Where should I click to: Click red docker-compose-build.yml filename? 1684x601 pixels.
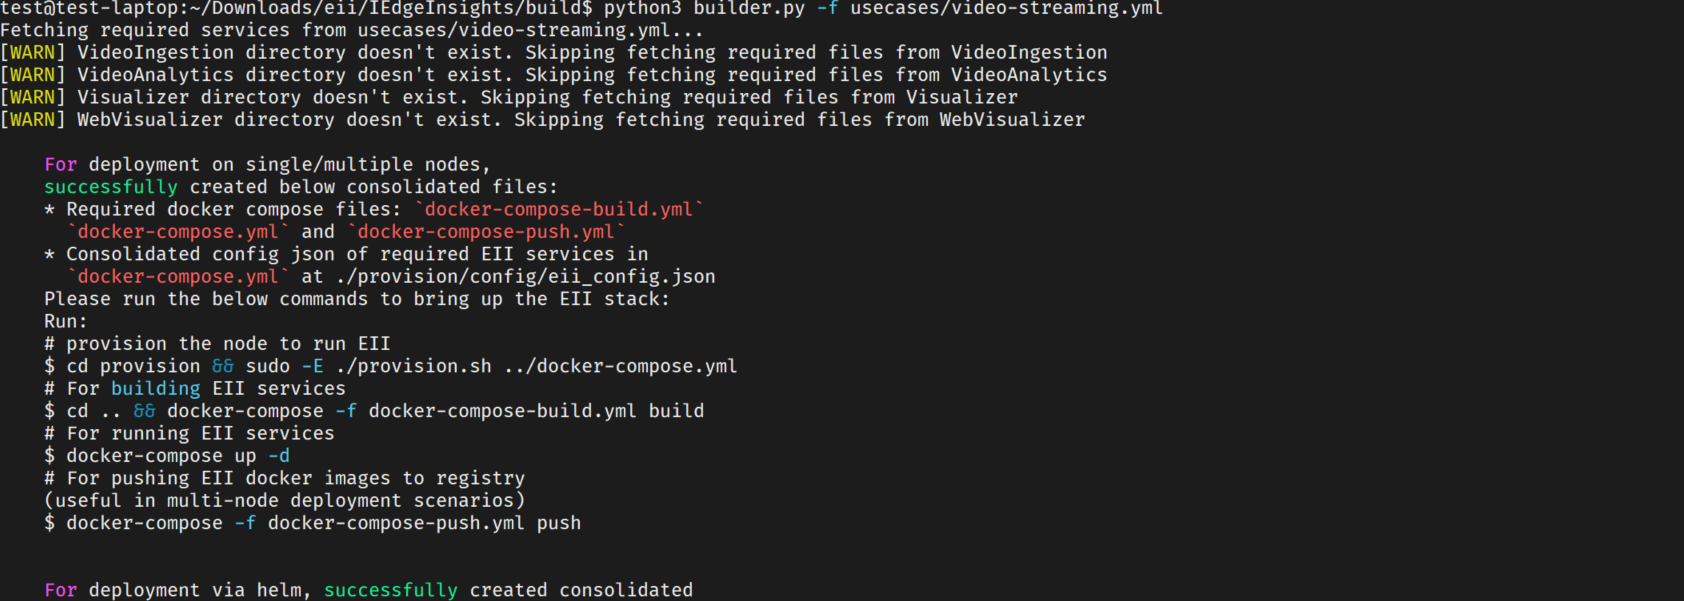pos(559,209)
